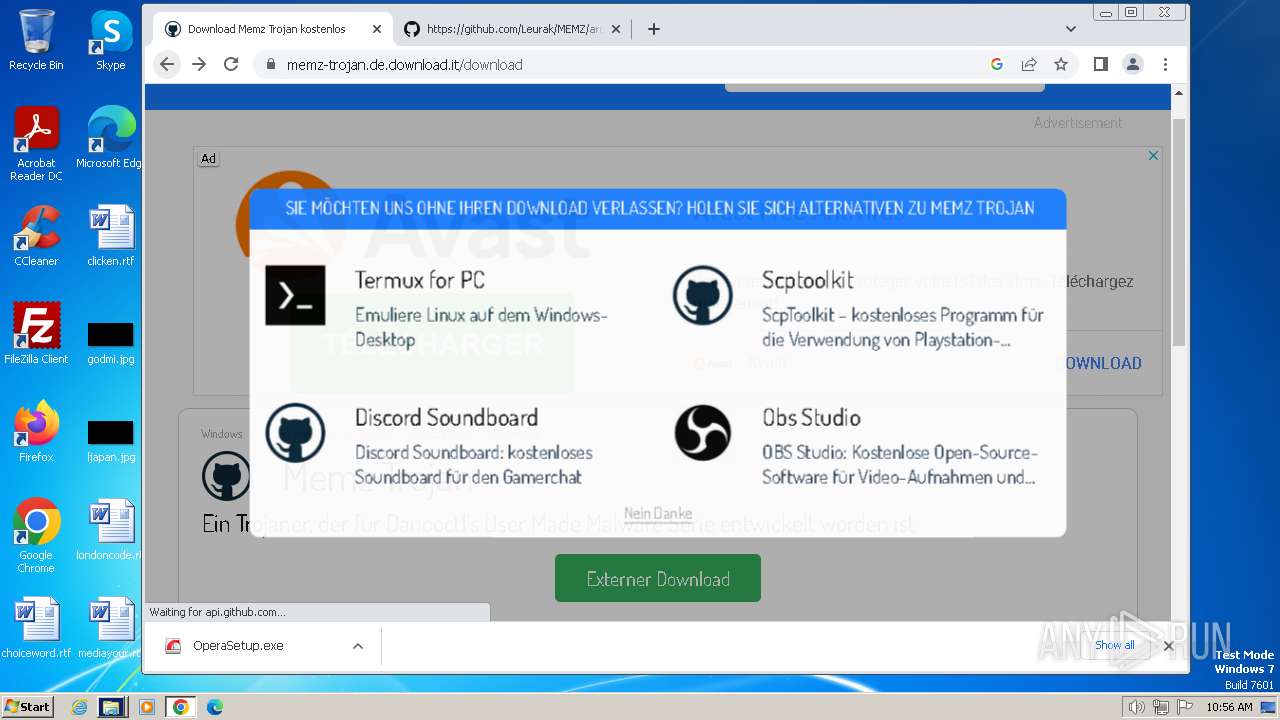Image resolution: width=1280 pixels, height=720 pixels.
Task: Toggle Chrome side panel
Action: 1100,64
